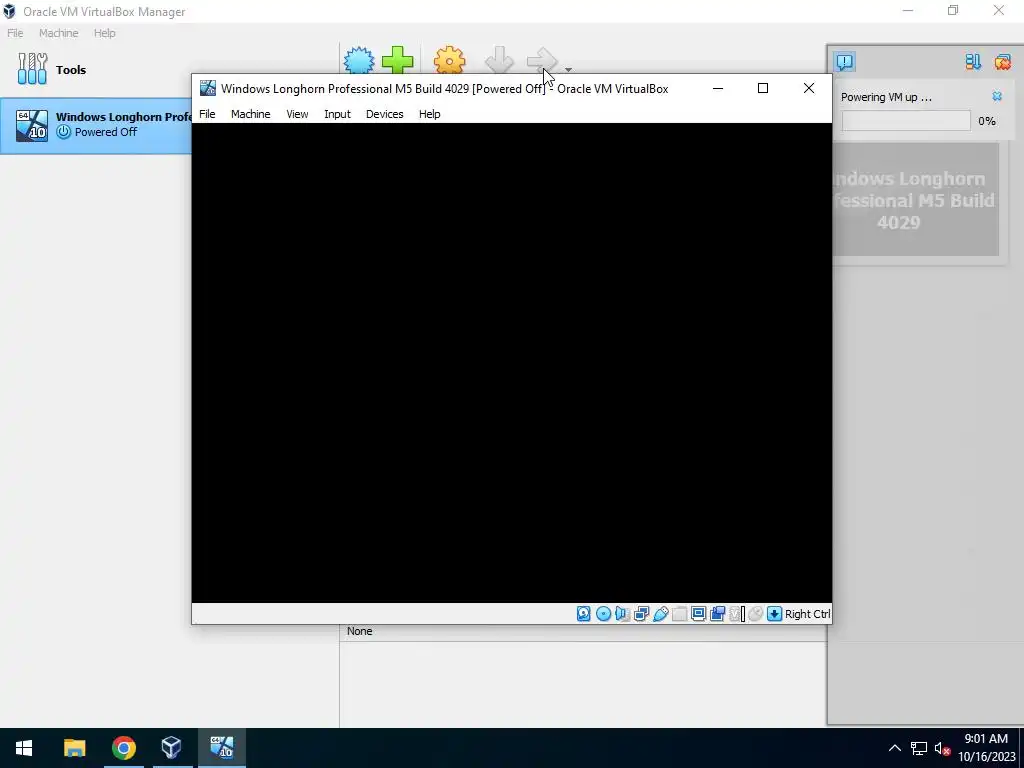Click the network adapters indicator
This screenshot has width=1024, height=768.
[641, 614]
